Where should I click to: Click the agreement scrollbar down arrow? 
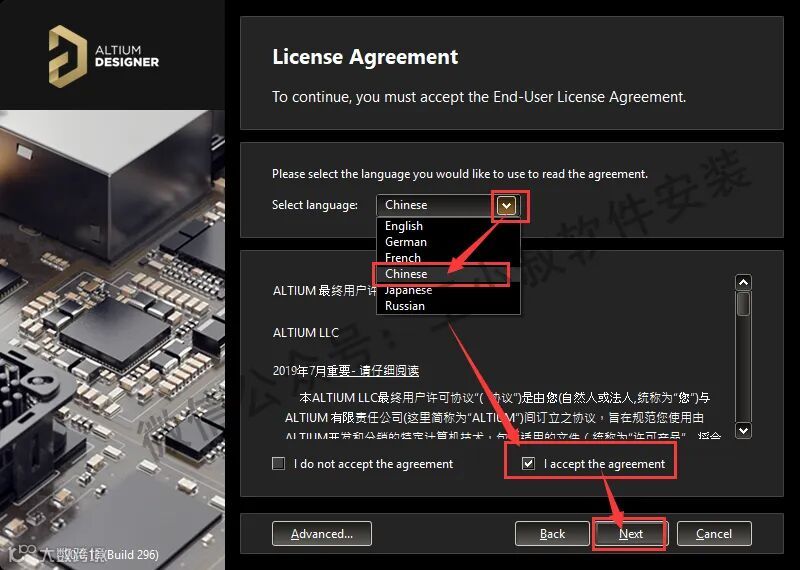(x=743, y=430)
